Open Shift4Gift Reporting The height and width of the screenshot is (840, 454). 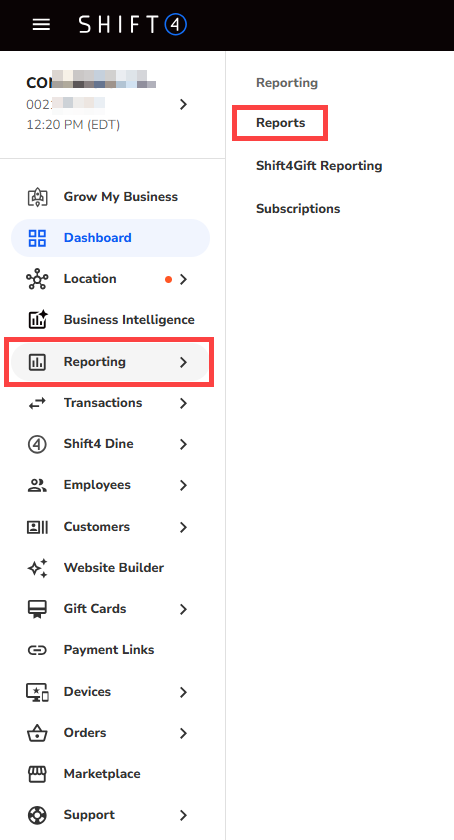(319, 166)
